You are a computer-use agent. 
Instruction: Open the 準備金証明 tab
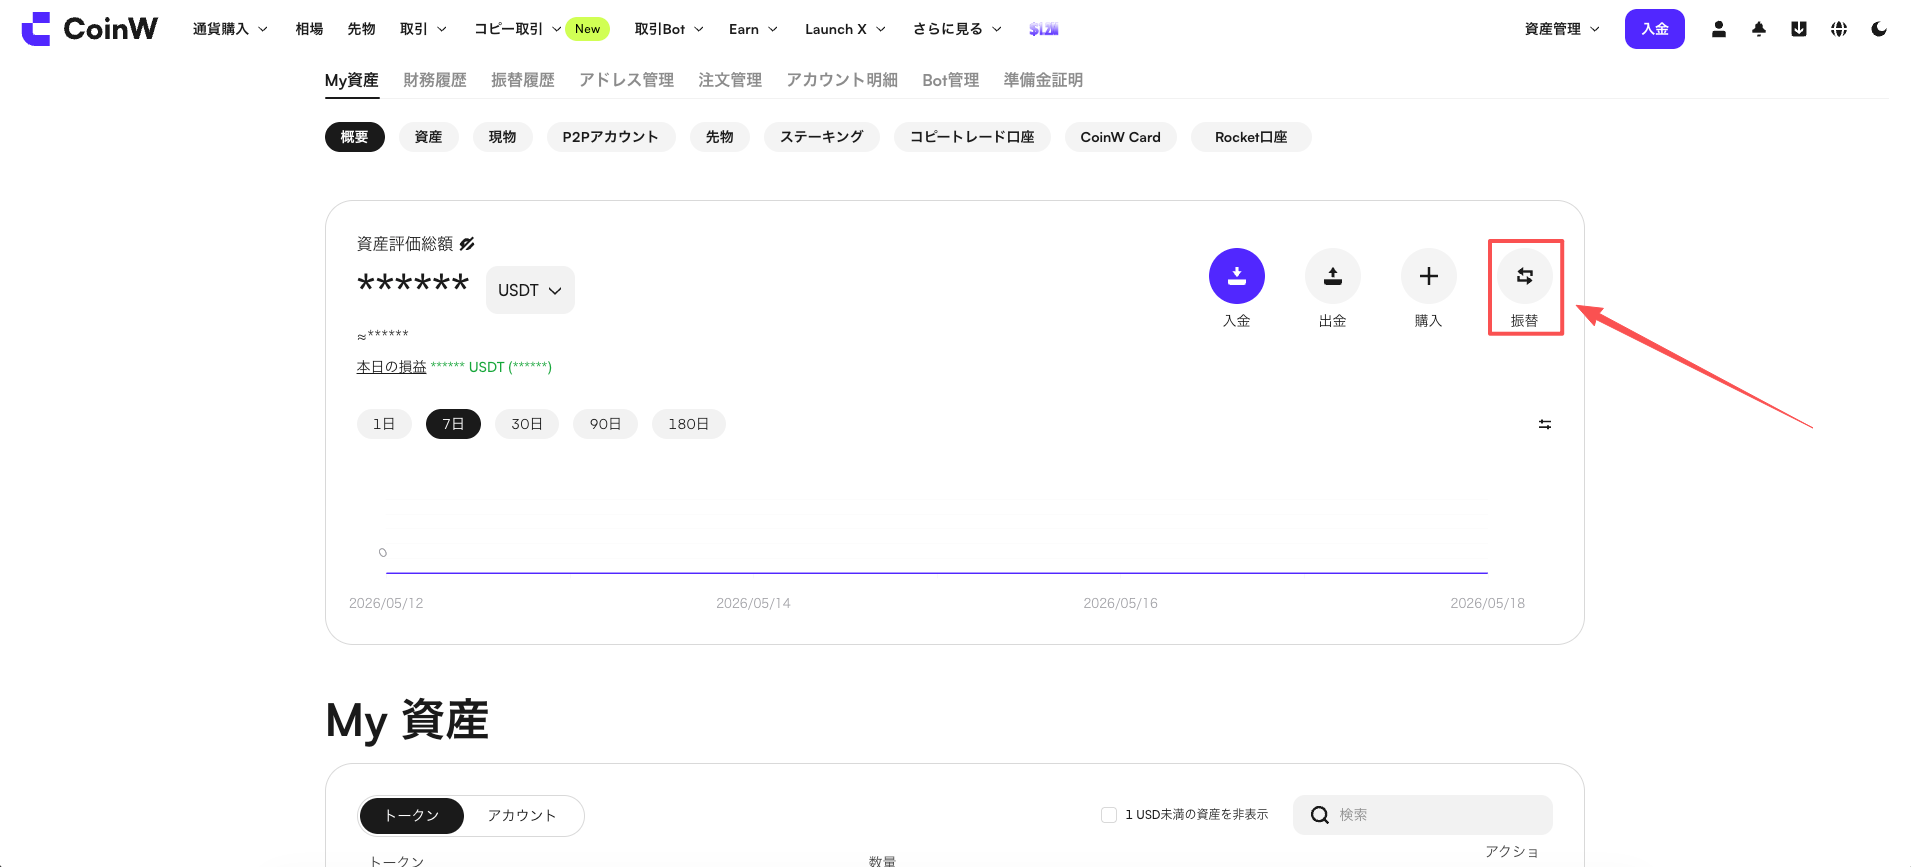click(1044, 80)
